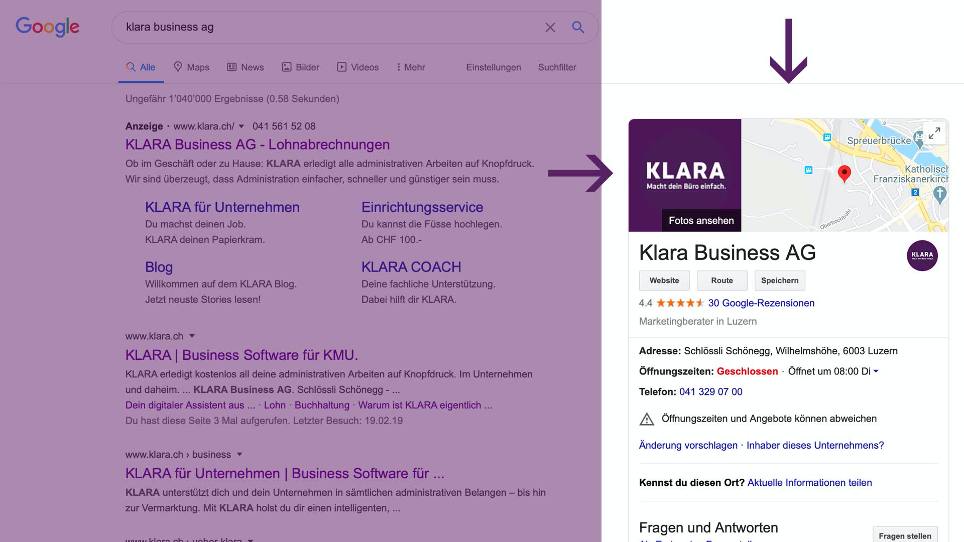Open the KLARA für Unternehmen sitelink

pyautogui.click(x=222, y=208)
